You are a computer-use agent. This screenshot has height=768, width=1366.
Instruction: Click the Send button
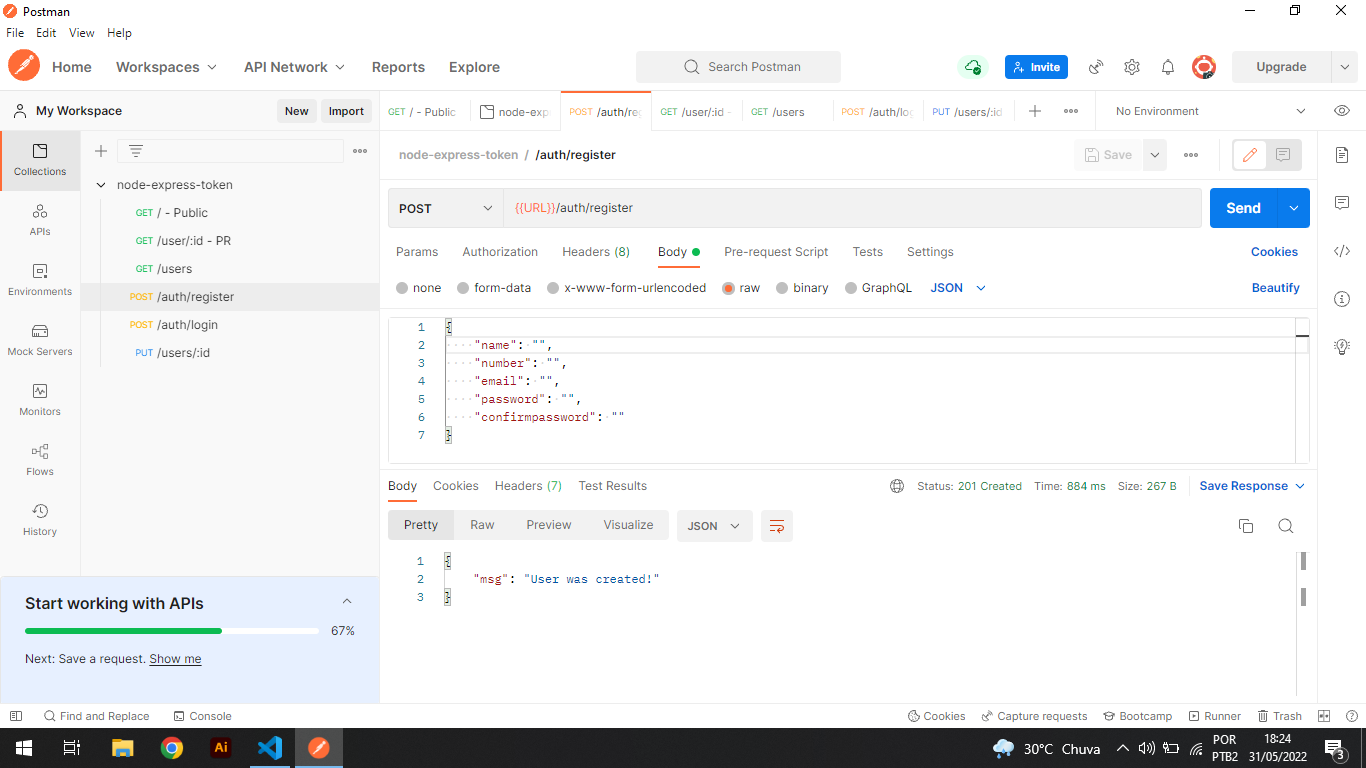click(x=1243, y=208)
